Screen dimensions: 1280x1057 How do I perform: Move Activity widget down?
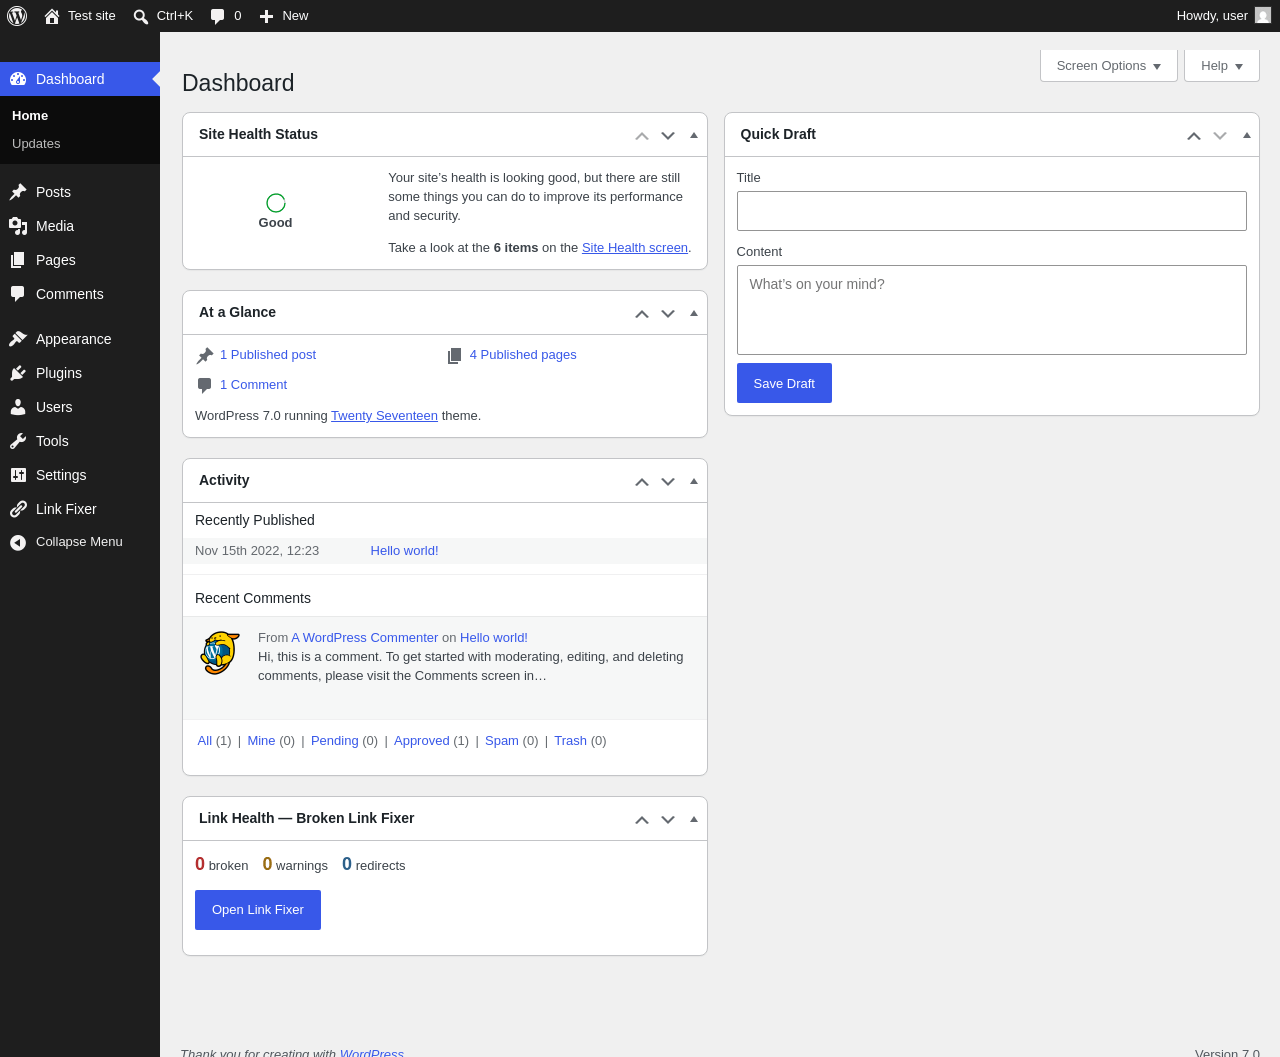(x=668, y=481)
